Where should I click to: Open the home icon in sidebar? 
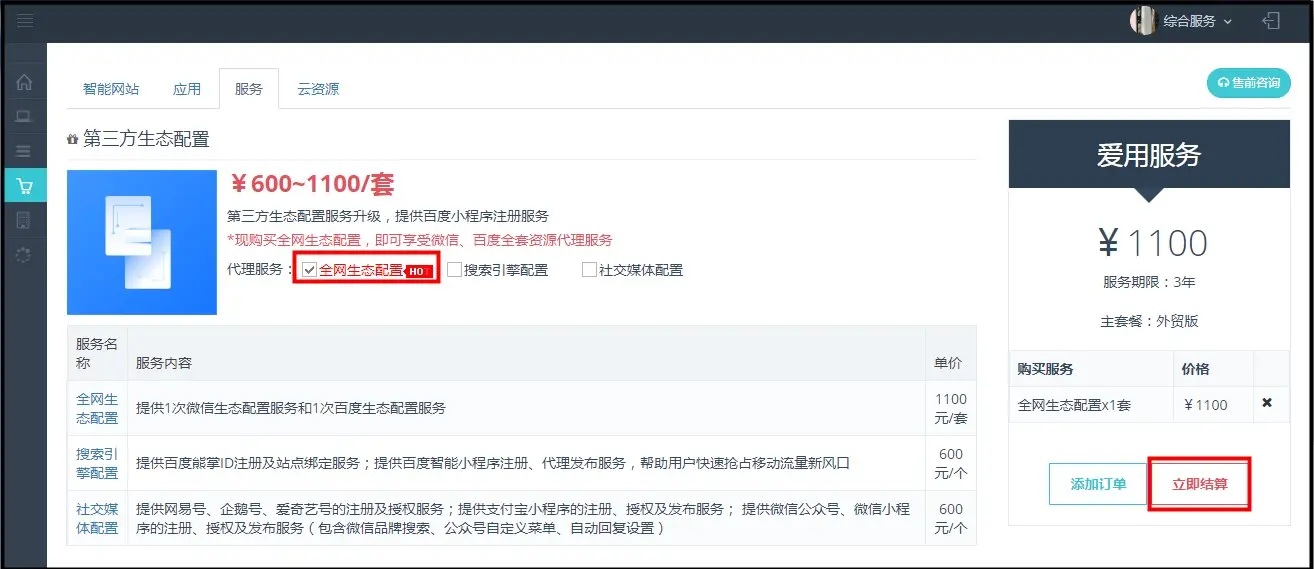[x=25, y=83]
